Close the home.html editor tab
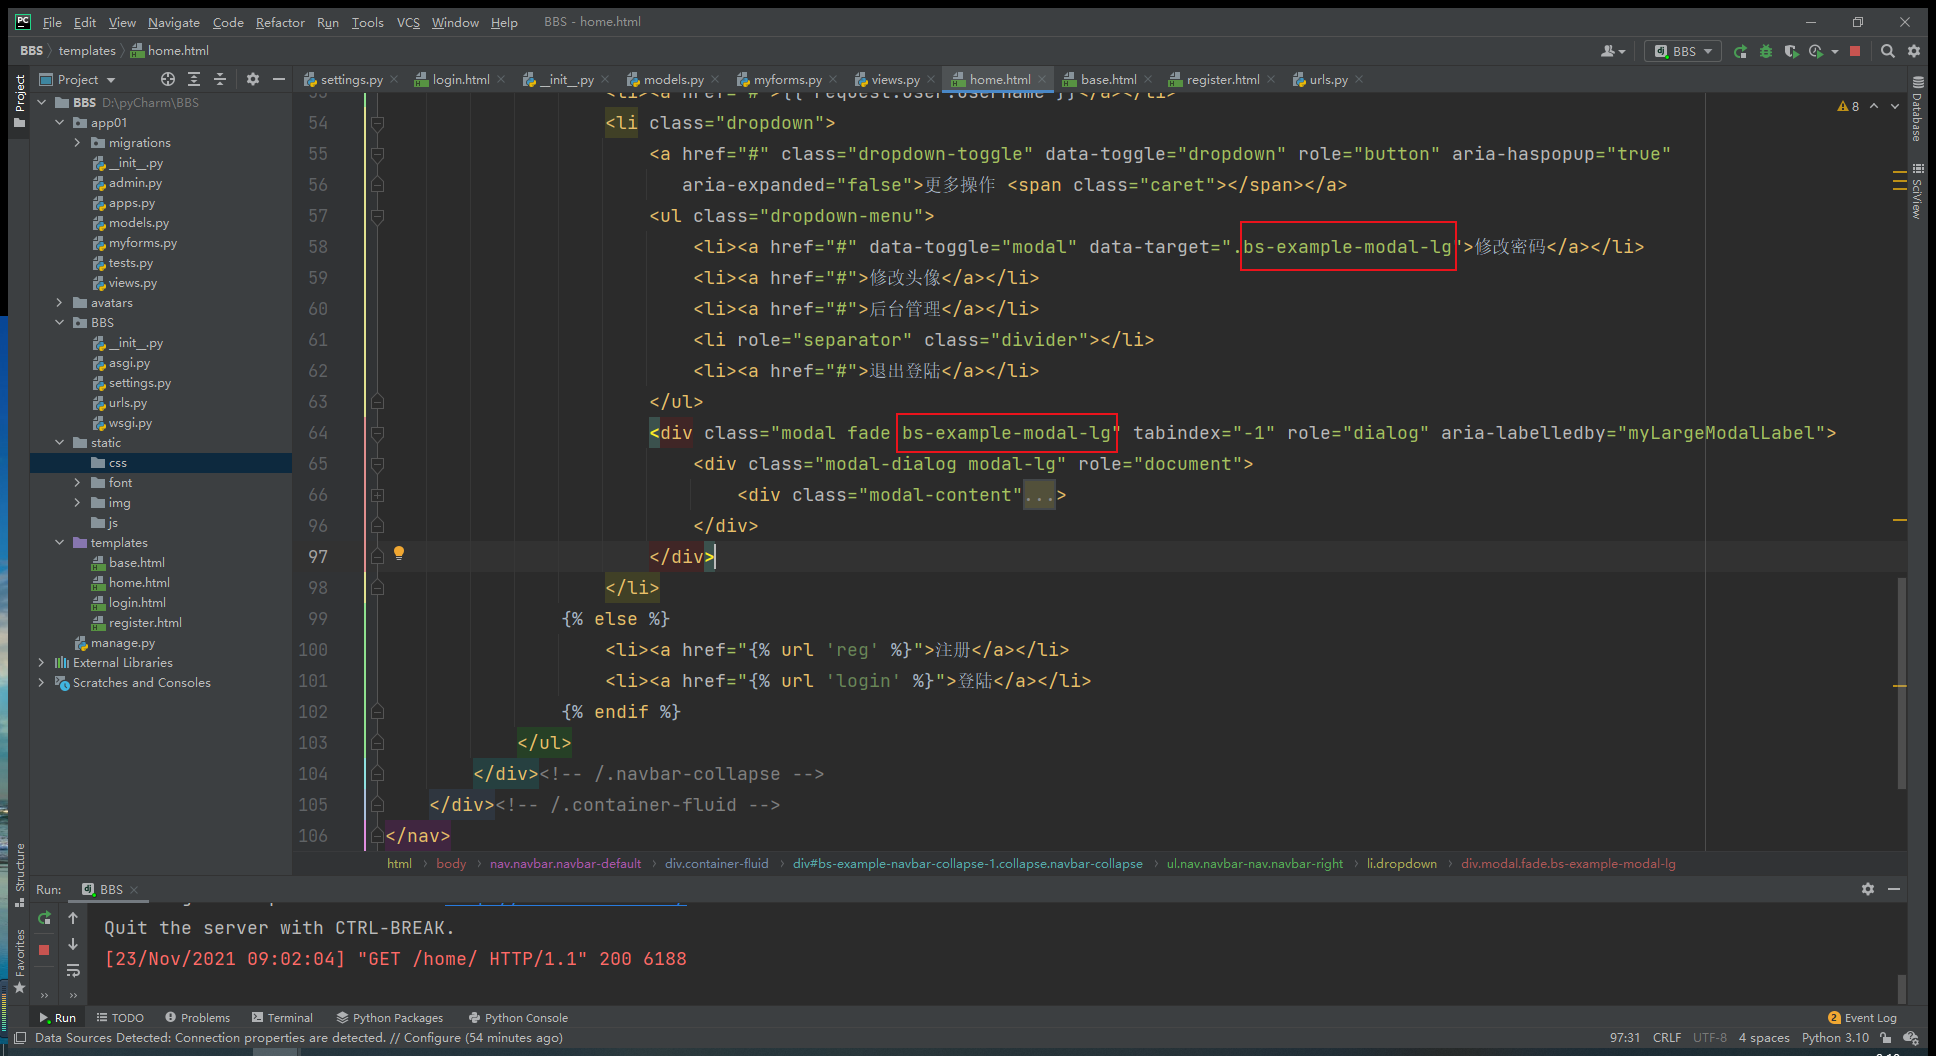This screenshot has height=1056, width=1936. click(1042, 79)
